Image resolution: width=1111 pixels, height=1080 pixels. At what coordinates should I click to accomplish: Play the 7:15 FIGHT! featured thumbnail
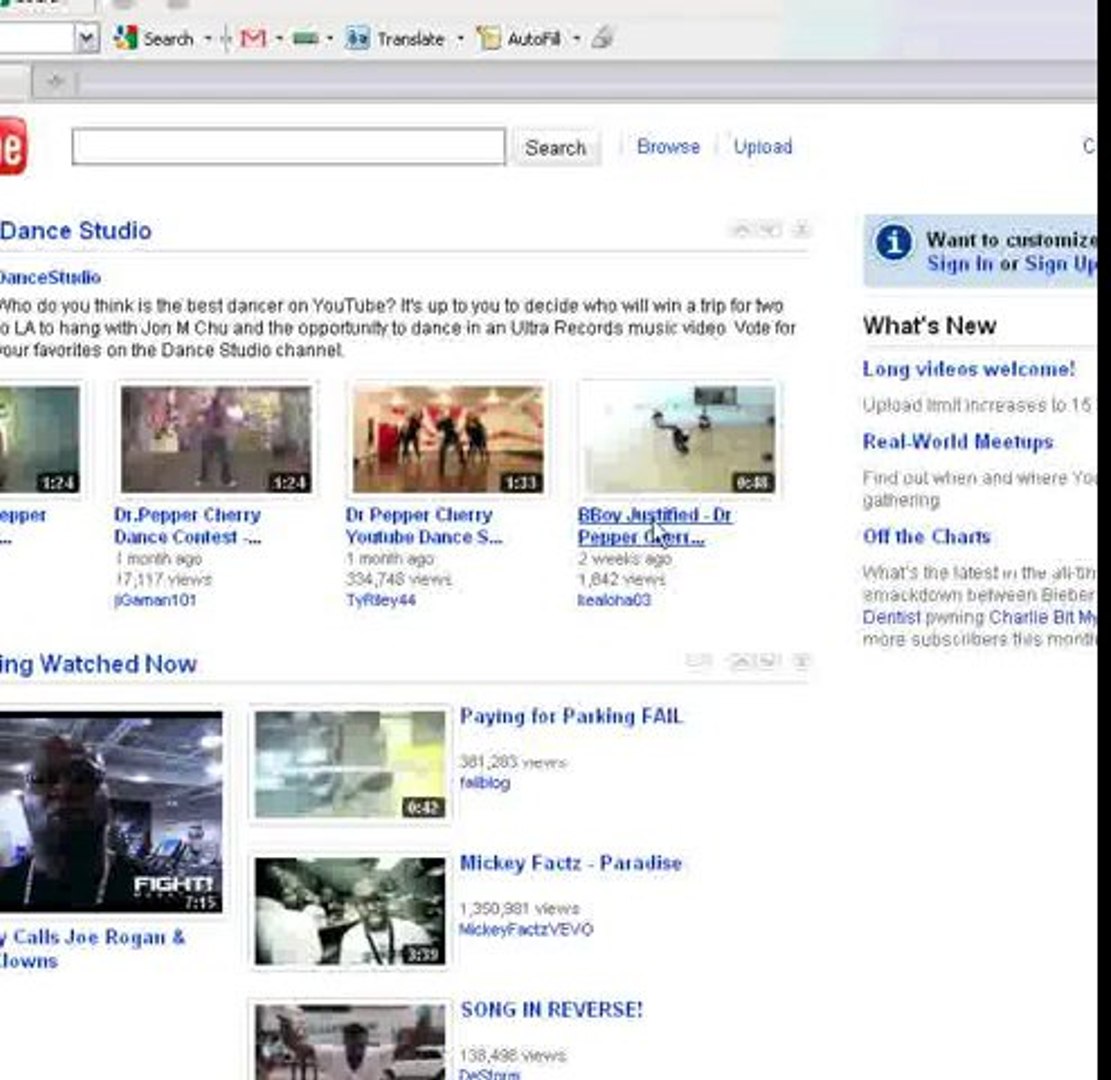(x=111, y=812)
